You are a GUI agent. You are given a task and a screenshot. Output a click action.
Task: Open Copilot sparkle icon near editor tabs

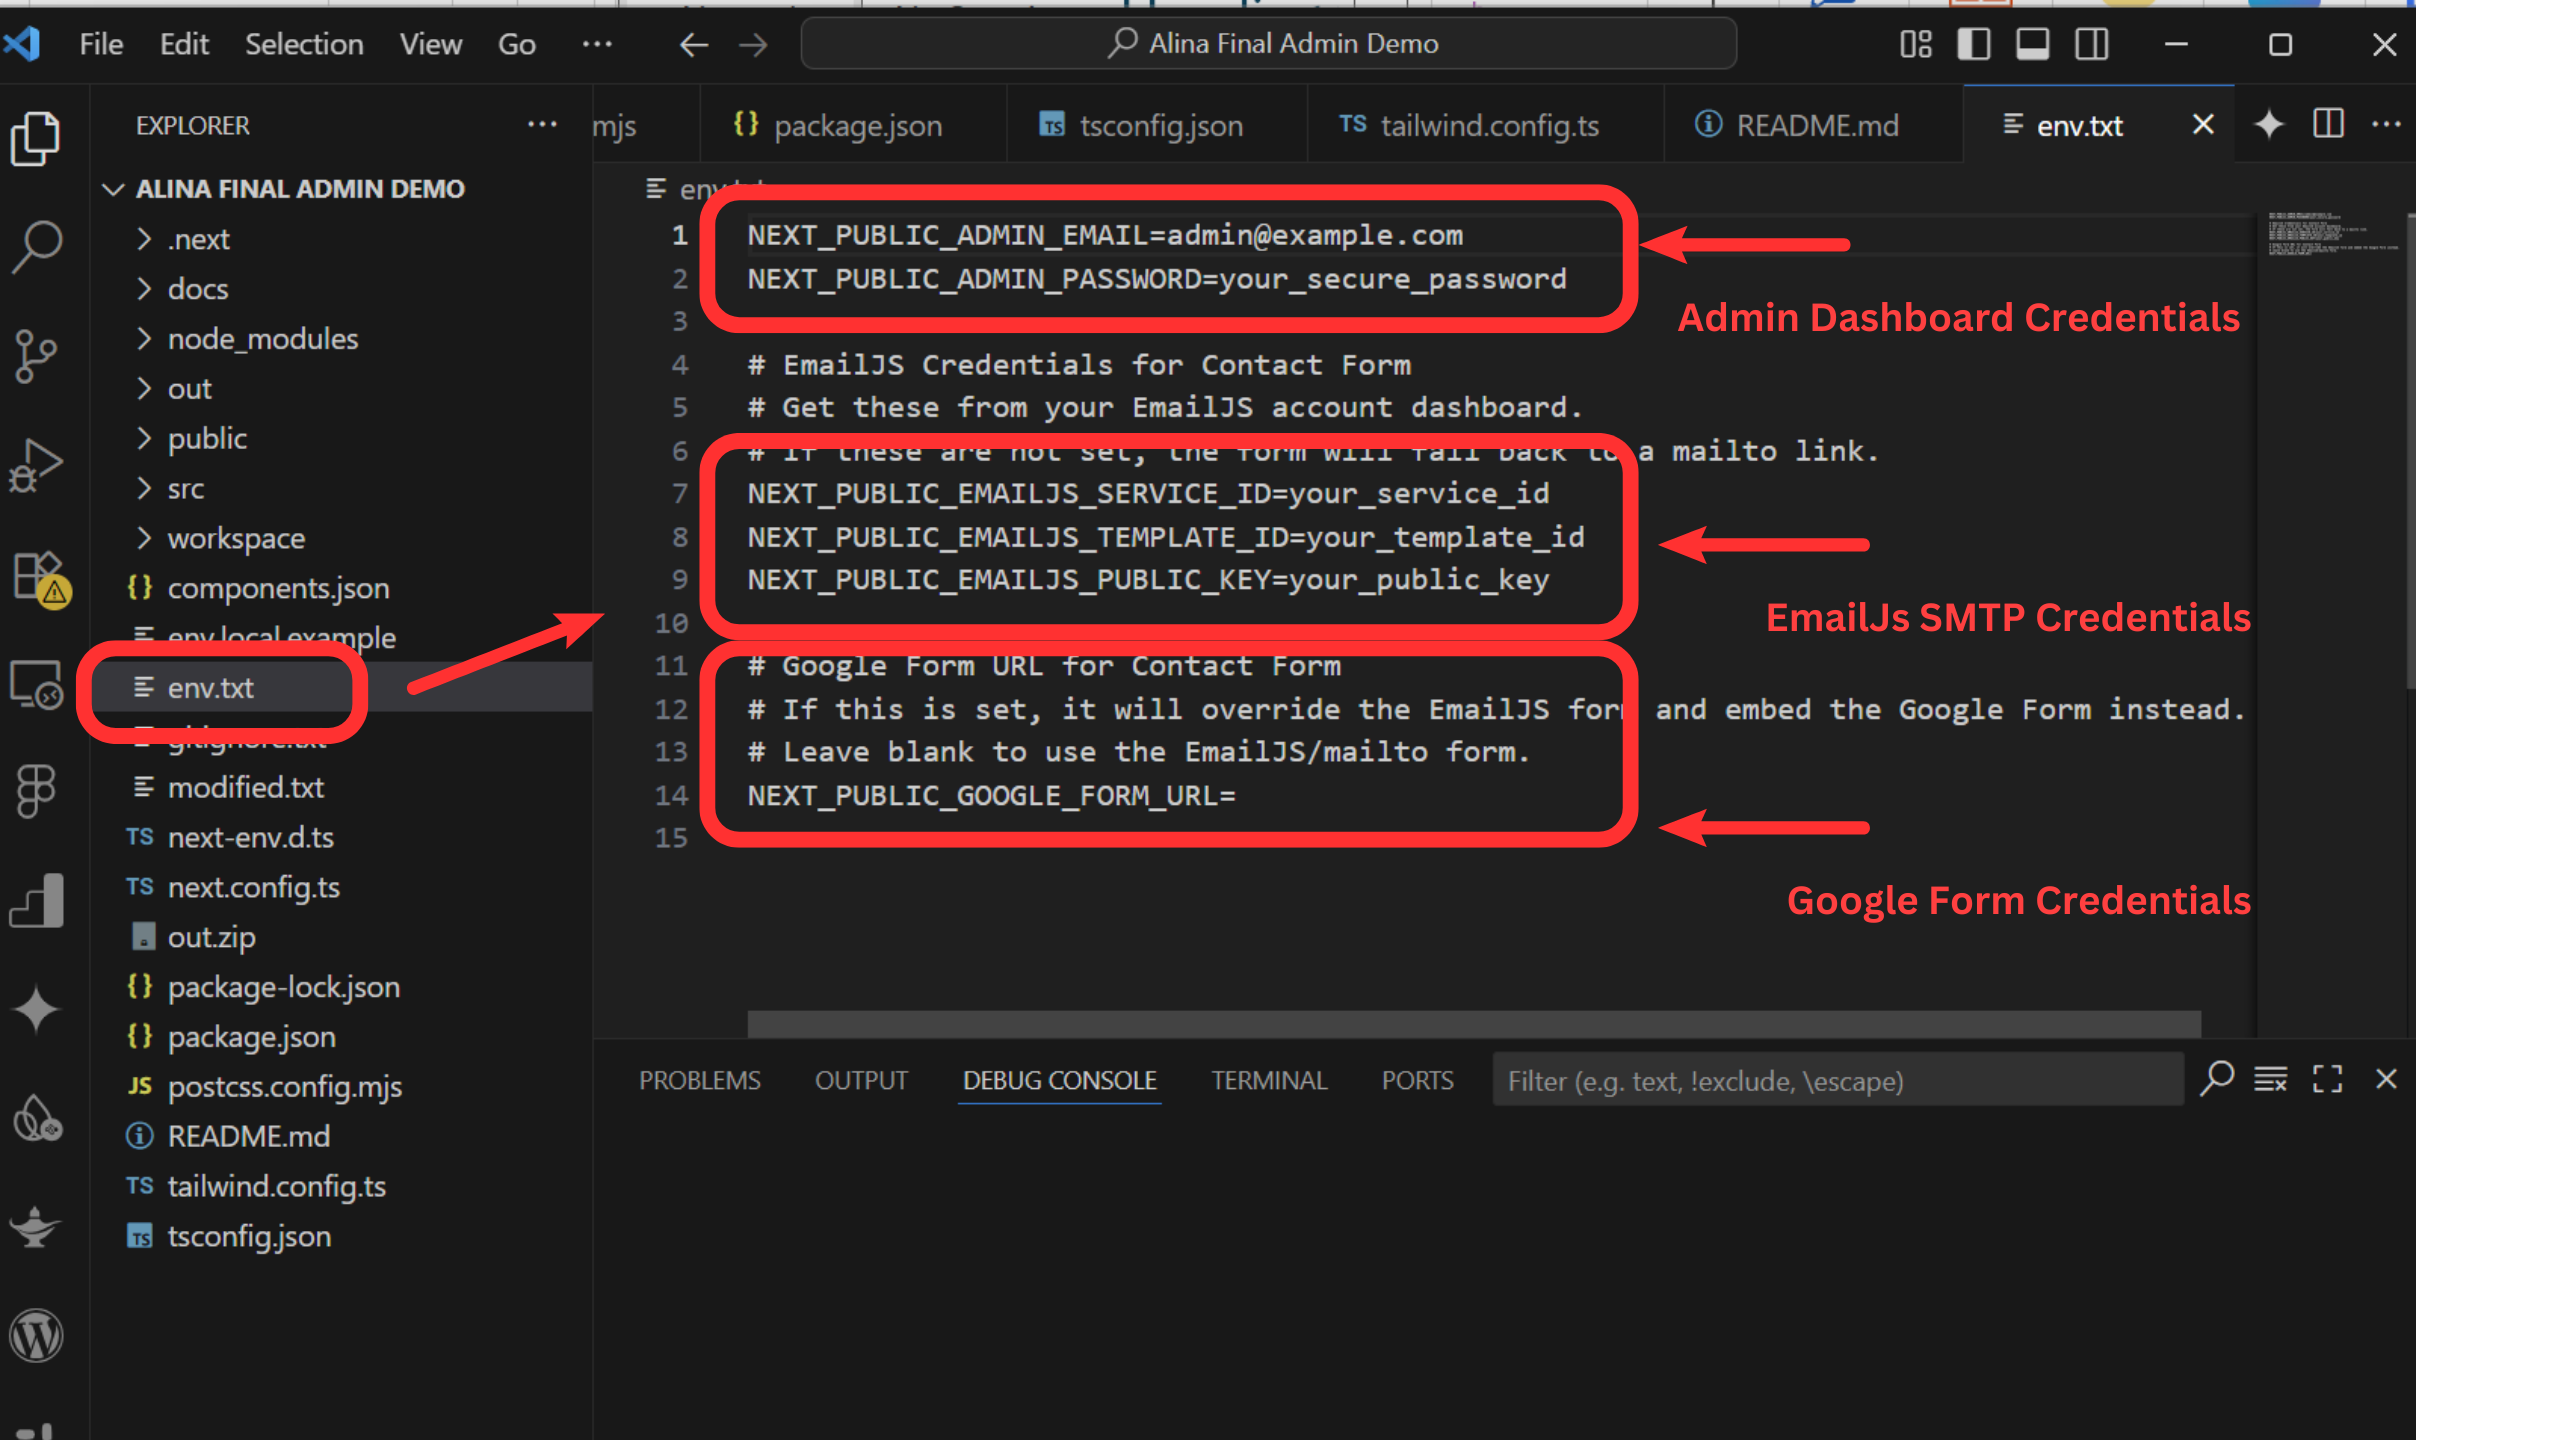[2268, 124]
